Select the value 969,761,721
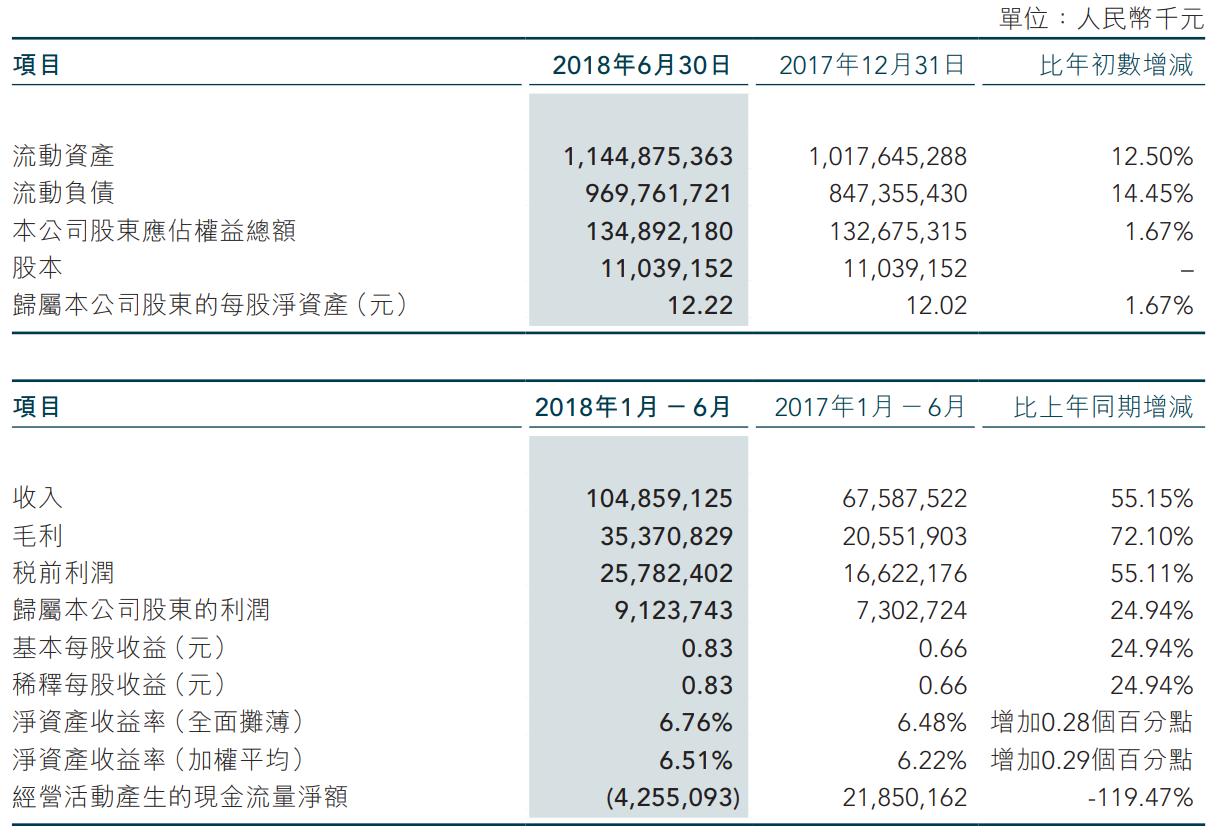 click(658, 194)
